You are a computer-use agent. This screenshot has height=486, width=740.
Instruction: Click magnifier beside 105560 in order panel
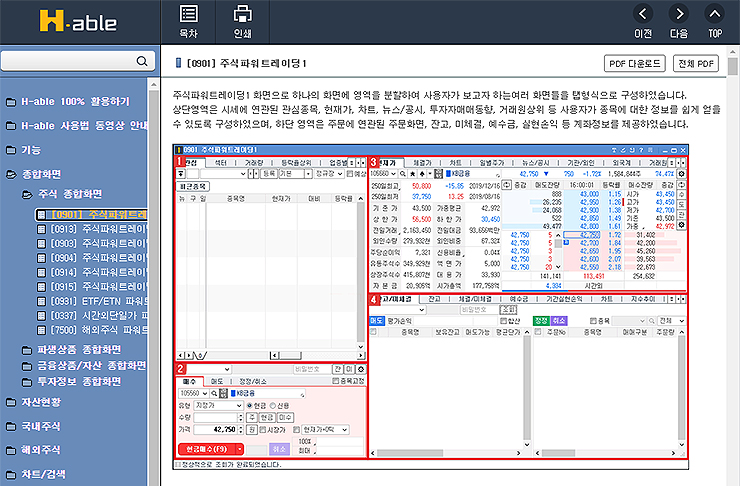(214, 393)
